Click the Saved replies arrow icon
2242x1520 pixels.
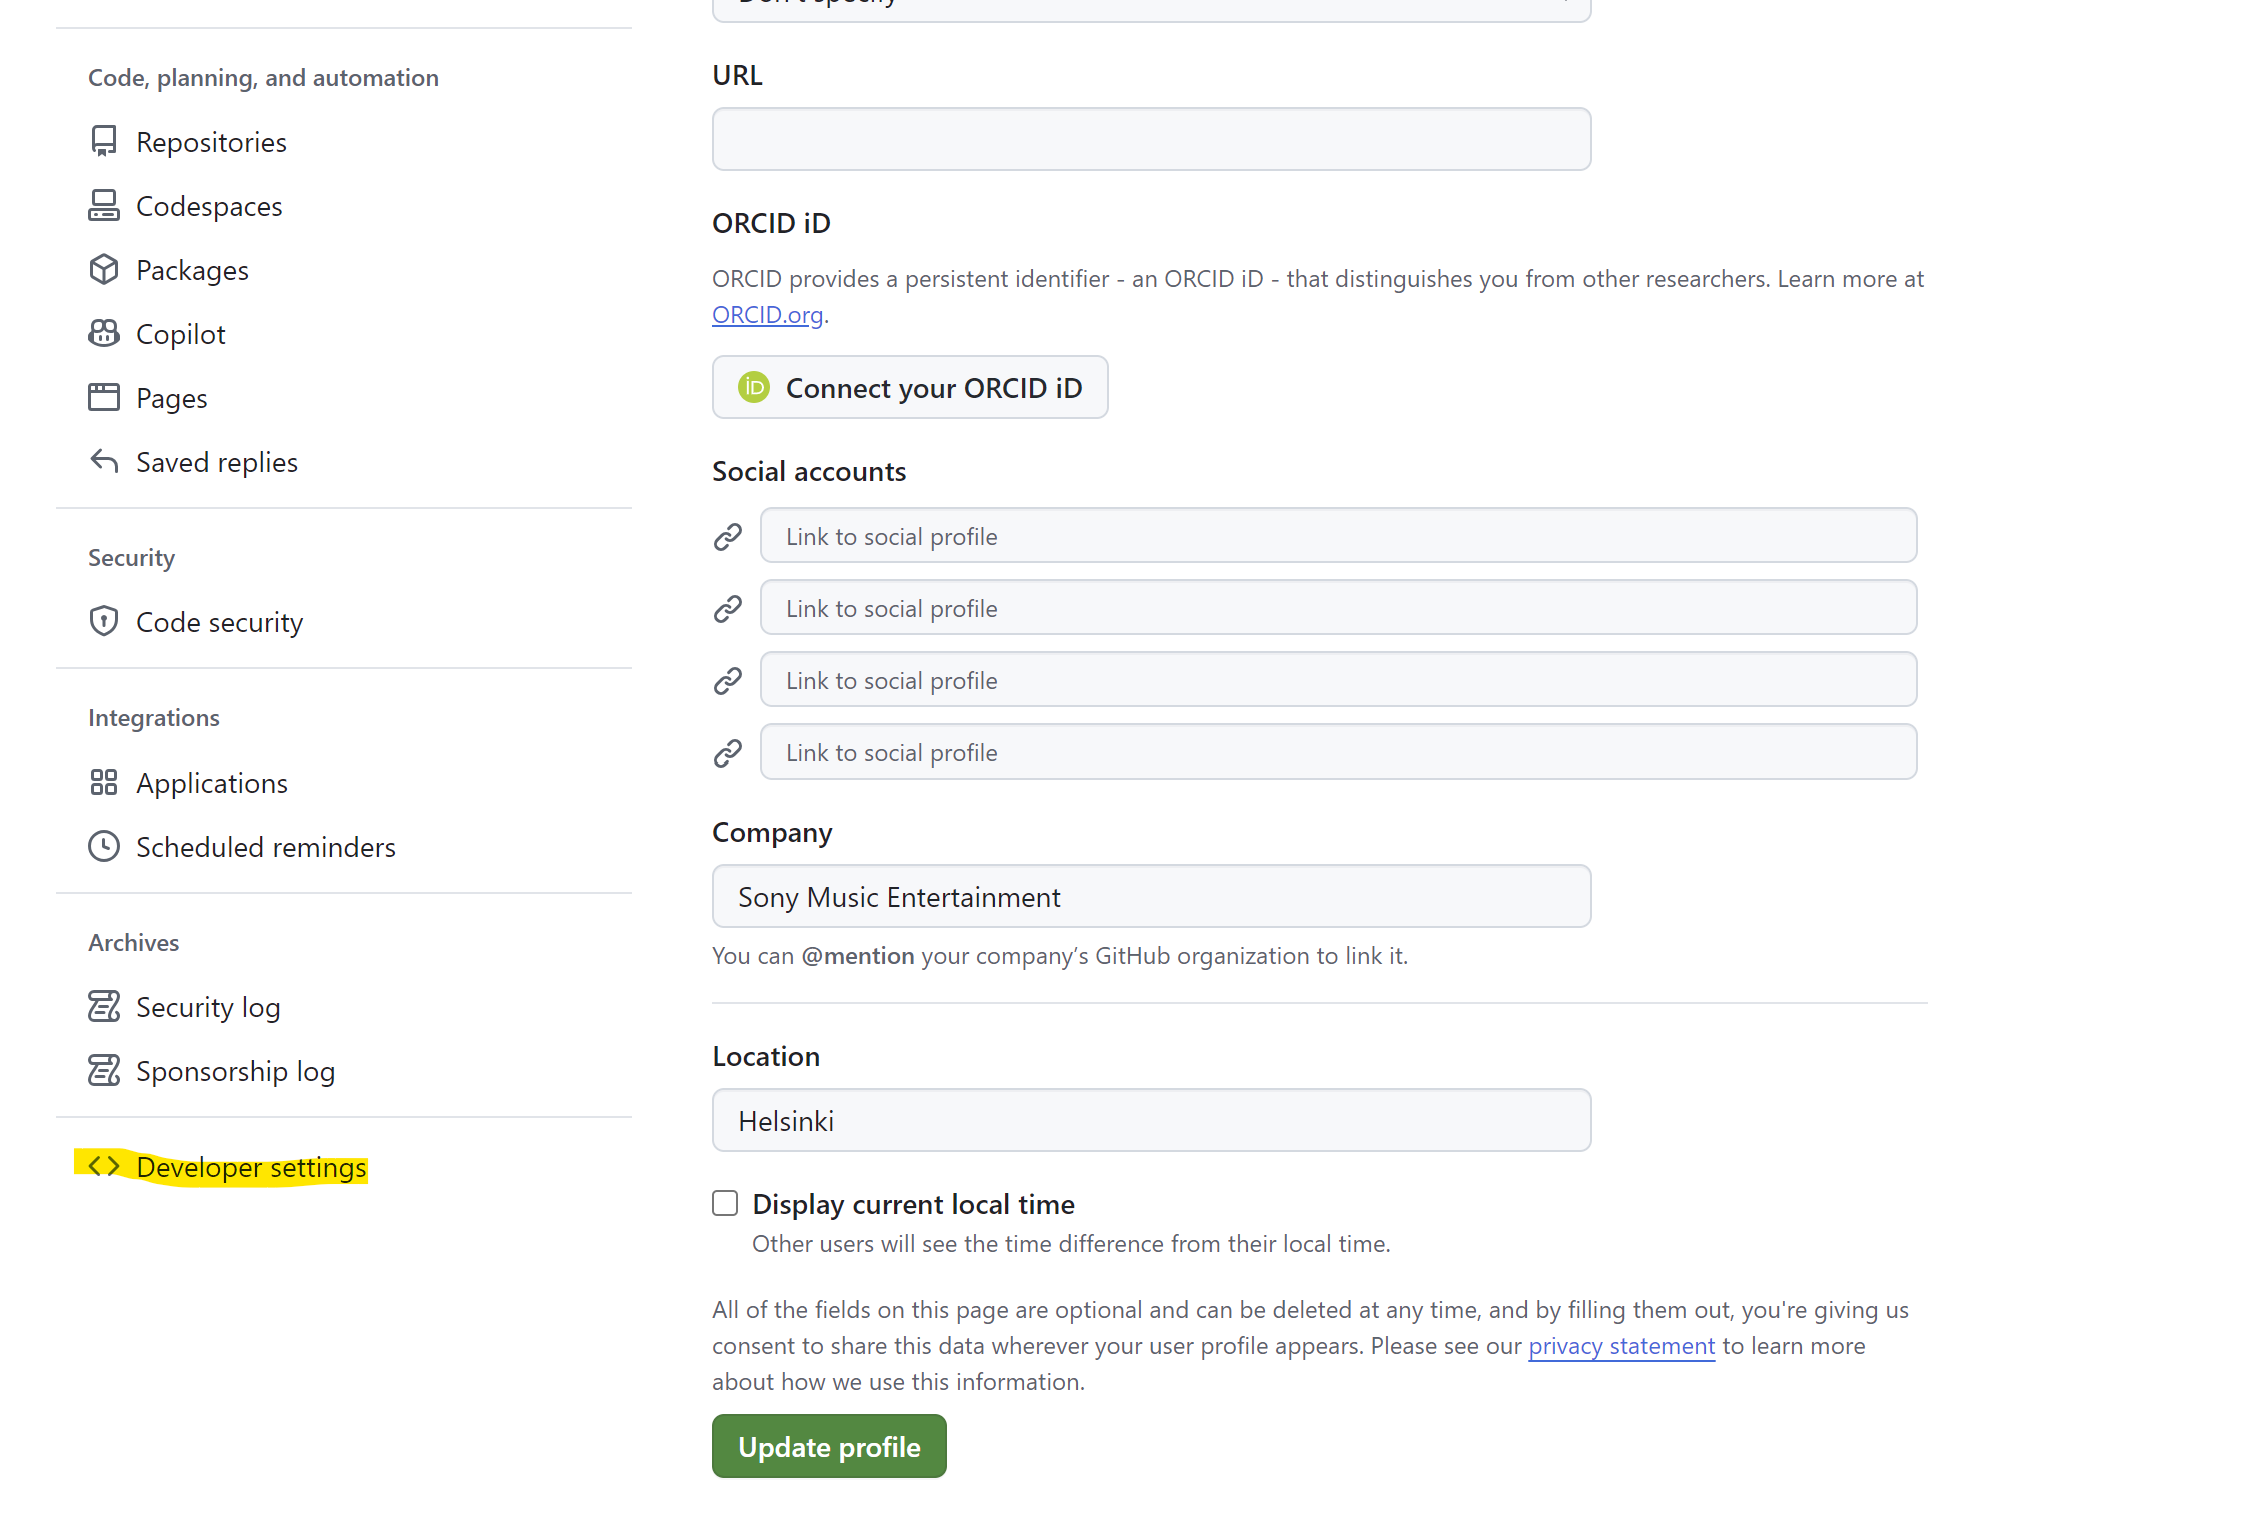pos(104,461)
